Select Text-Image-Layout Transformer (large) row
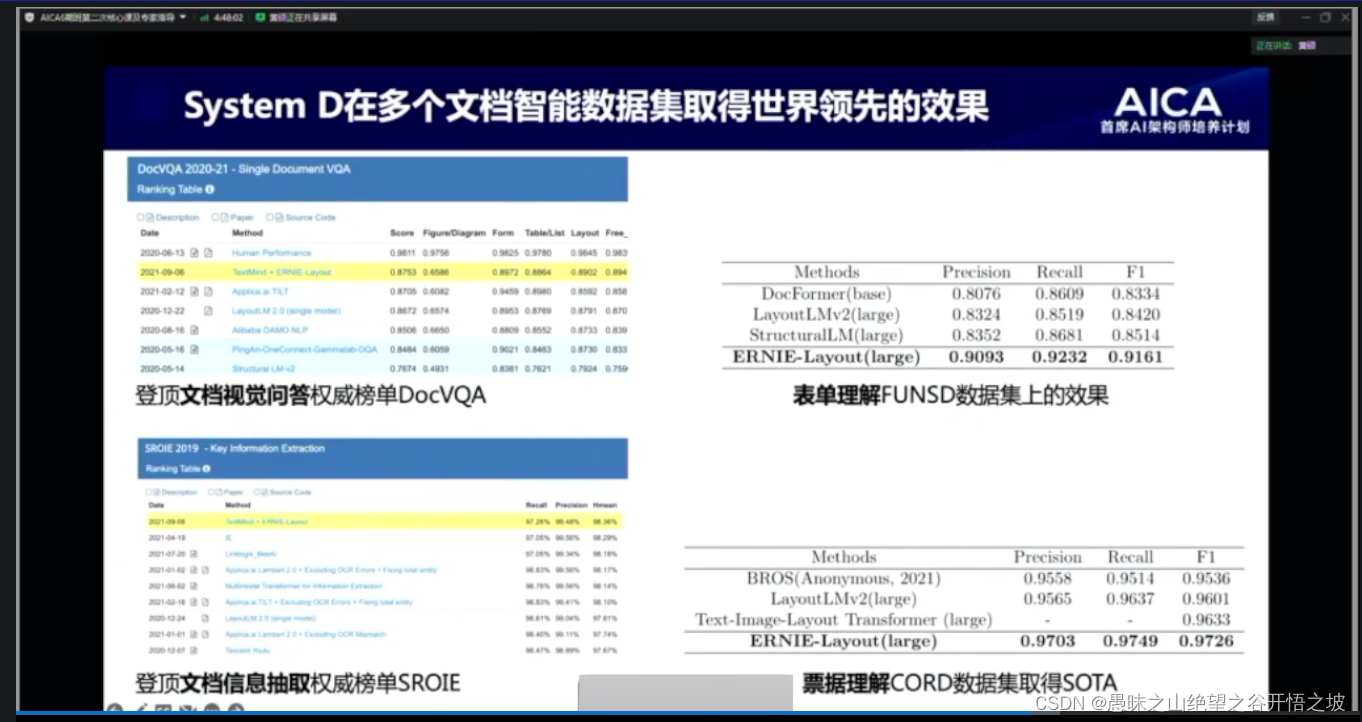Viewport: 1362px width, 722px height. [x=964, y=620]
